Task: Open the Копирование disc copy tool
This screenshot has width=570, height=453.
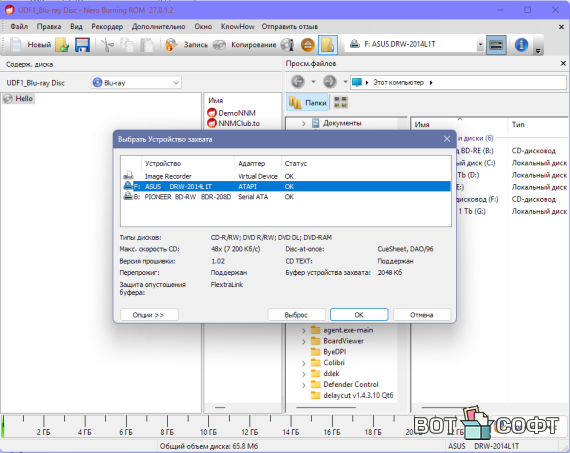Action: coord(244,45)
